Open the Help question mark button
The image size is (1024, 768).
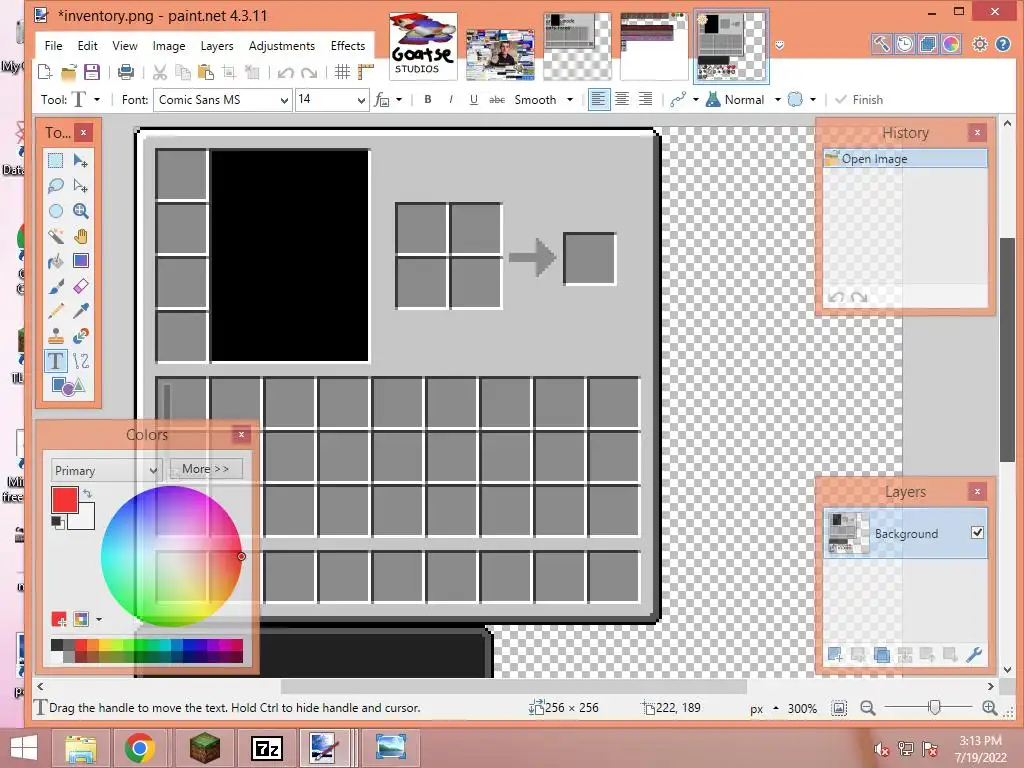[1003, 44]
